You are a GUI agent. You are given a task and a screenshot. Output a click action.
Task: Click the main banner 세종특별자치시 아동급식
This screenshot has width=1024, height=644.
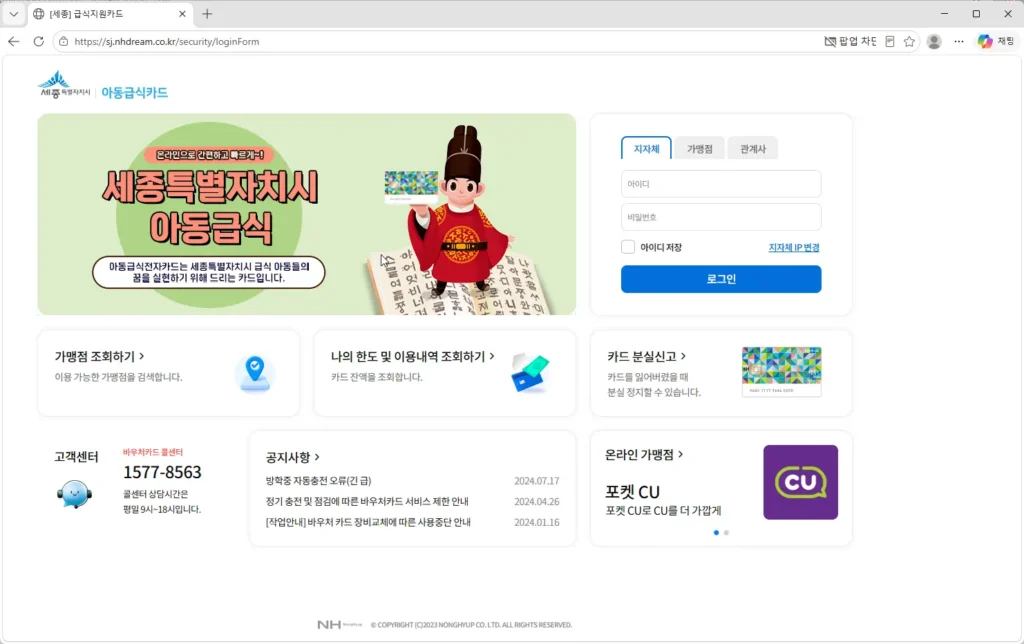[x=306, y=214]
